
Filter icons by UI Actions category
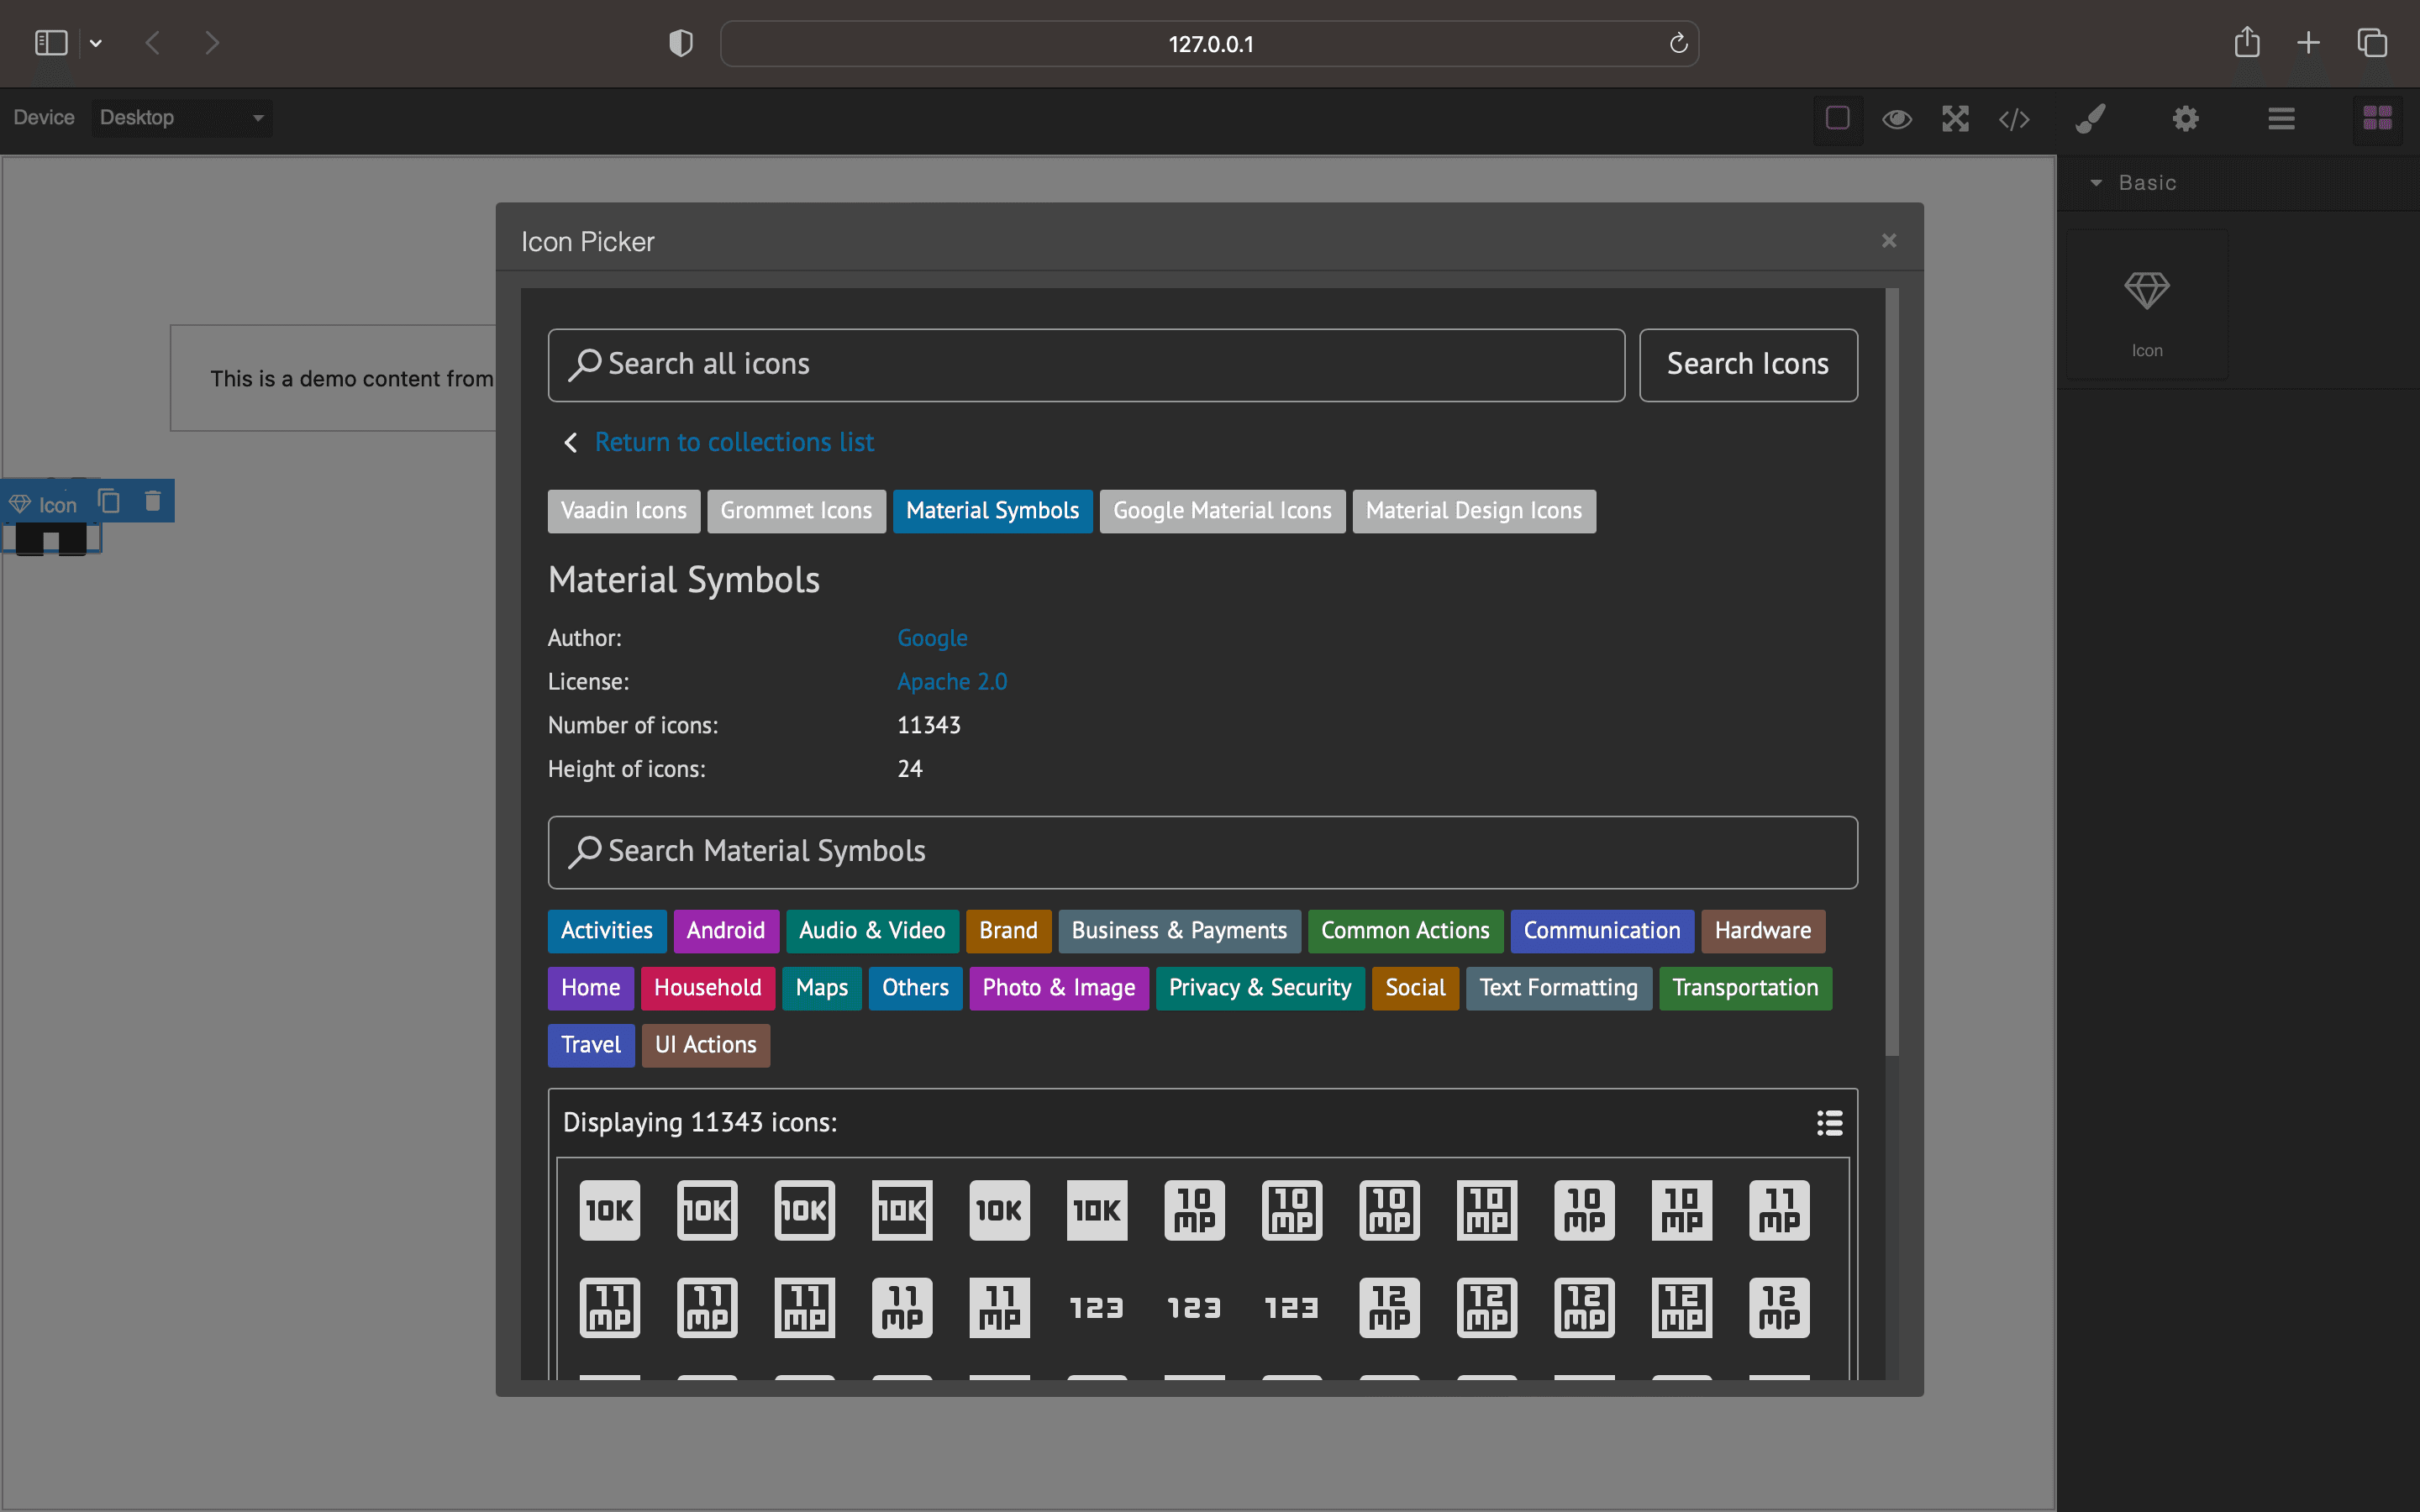(706, 1045)
